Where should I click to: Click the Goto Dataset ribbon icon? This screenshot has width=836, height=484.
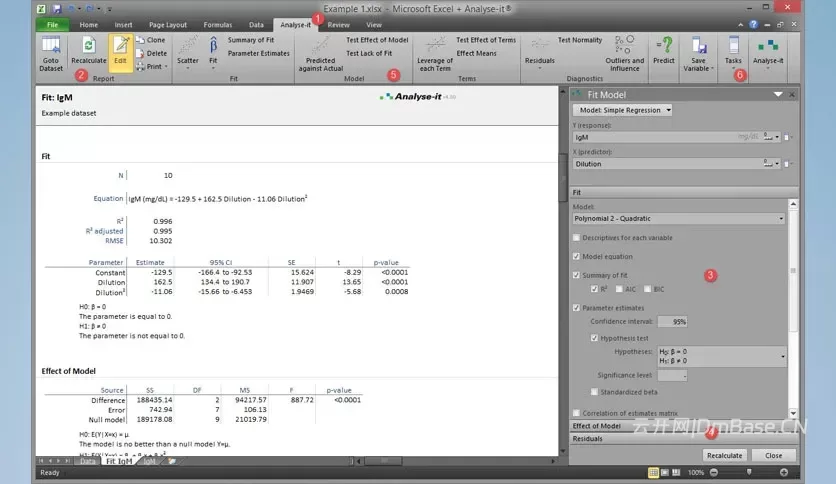[51, 53]
